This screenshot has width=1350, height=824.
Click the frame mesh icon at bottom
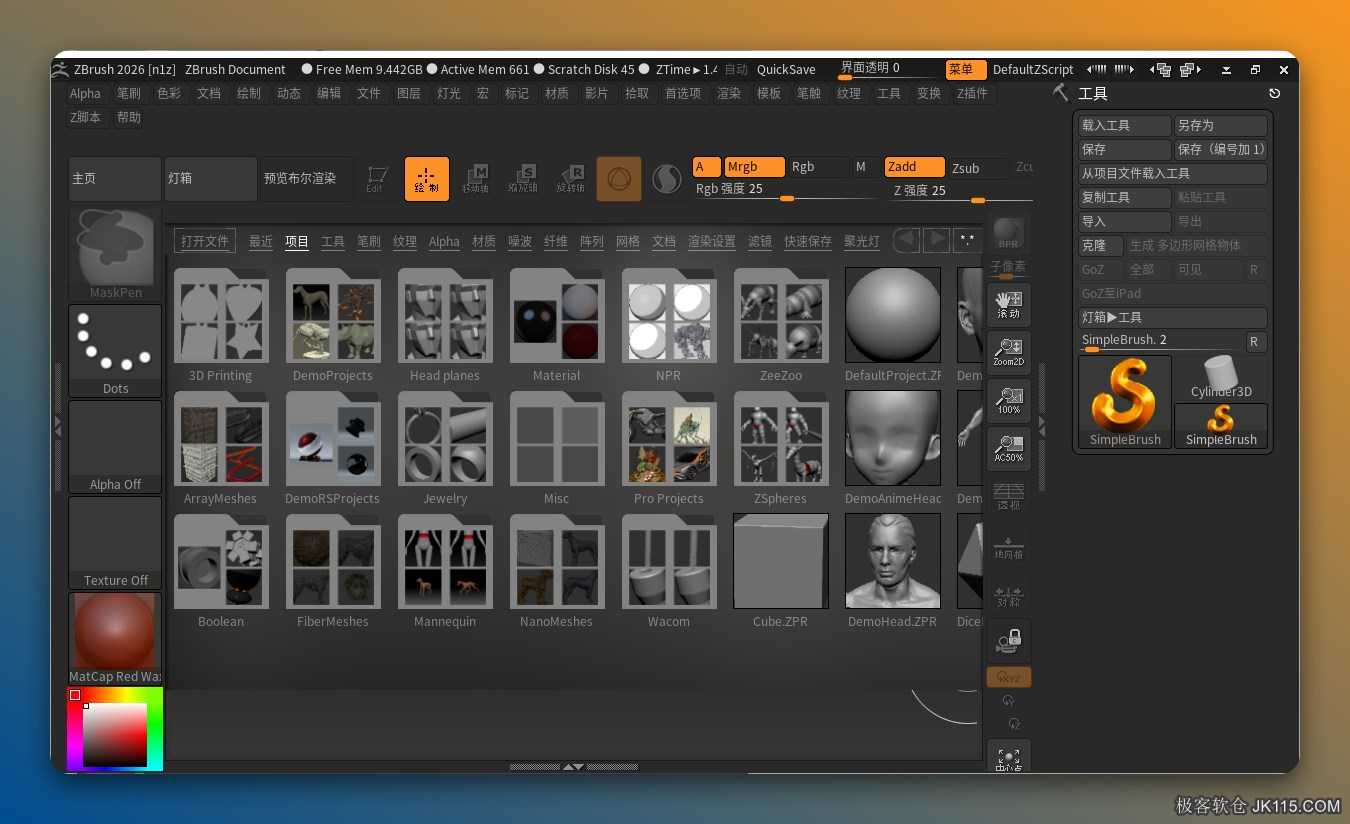tap(1009, 757)
